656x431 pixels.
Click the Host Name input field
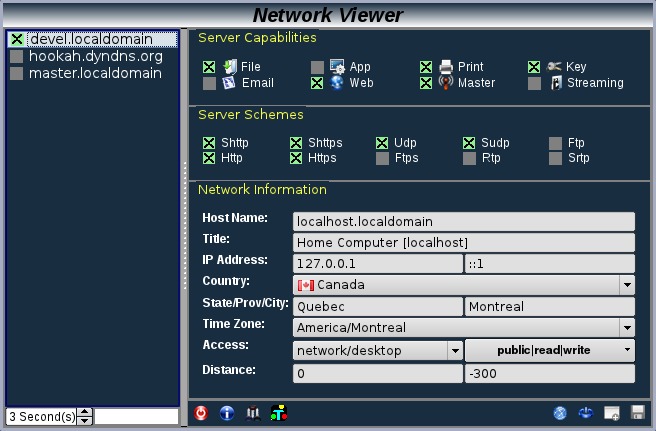pos(464,221)
